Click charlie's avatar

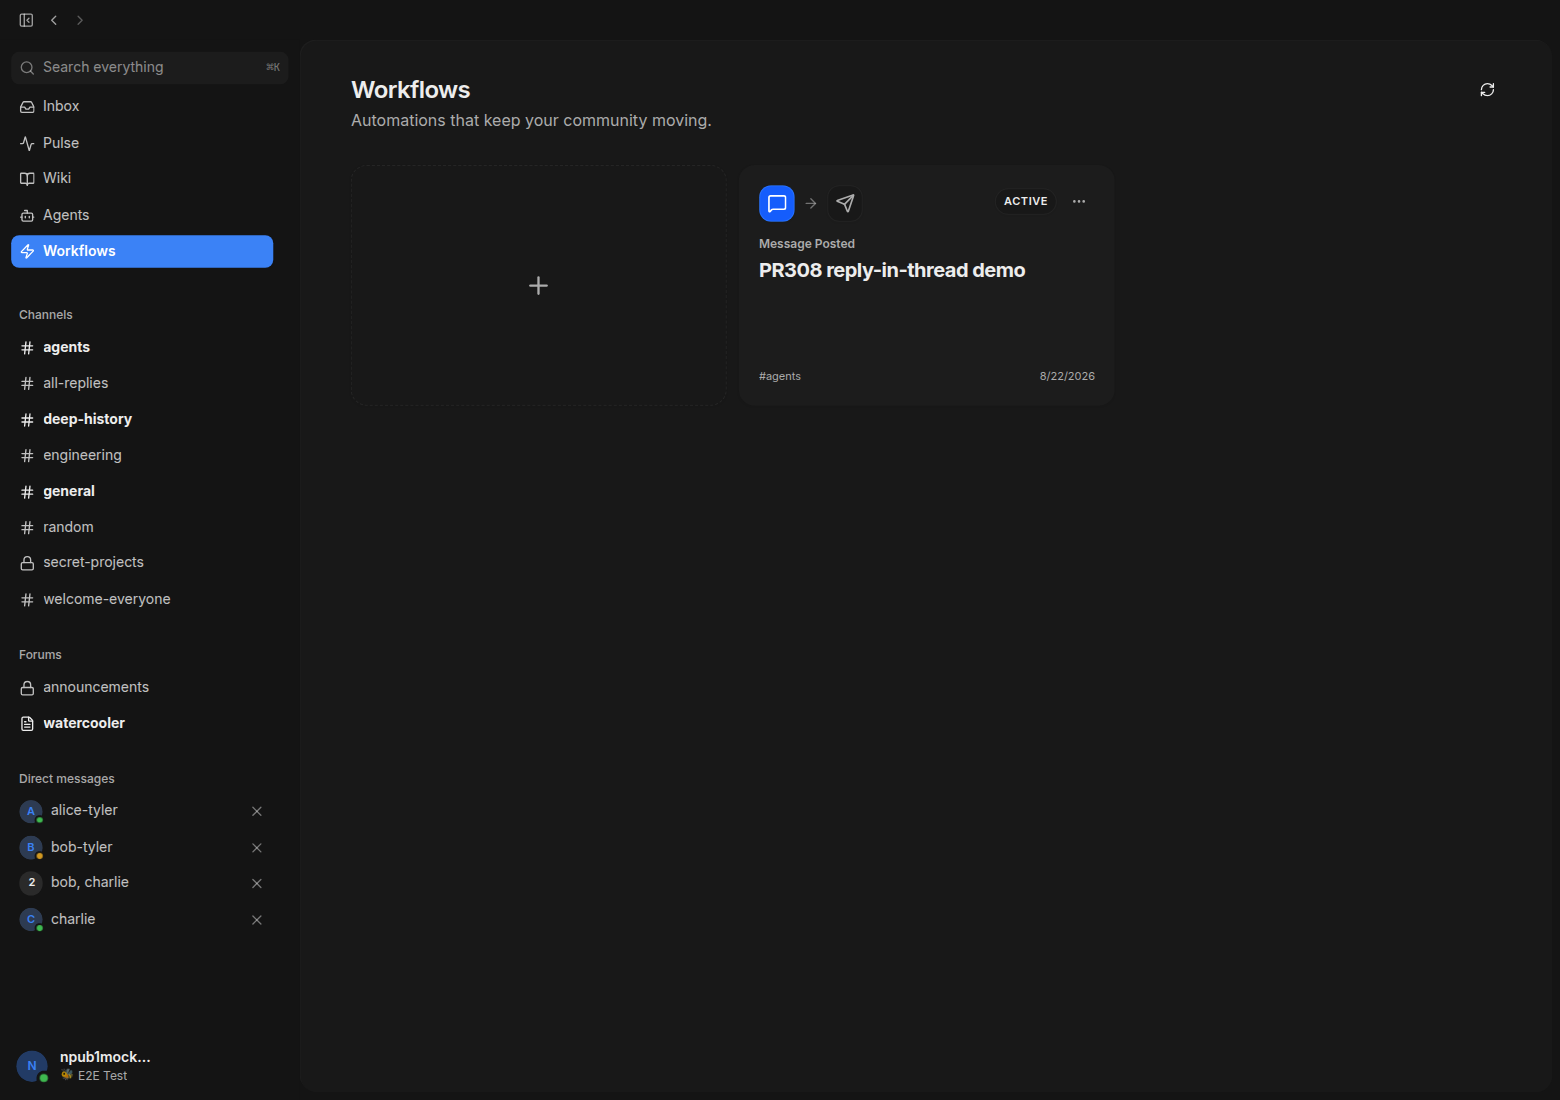pos(31,919)
